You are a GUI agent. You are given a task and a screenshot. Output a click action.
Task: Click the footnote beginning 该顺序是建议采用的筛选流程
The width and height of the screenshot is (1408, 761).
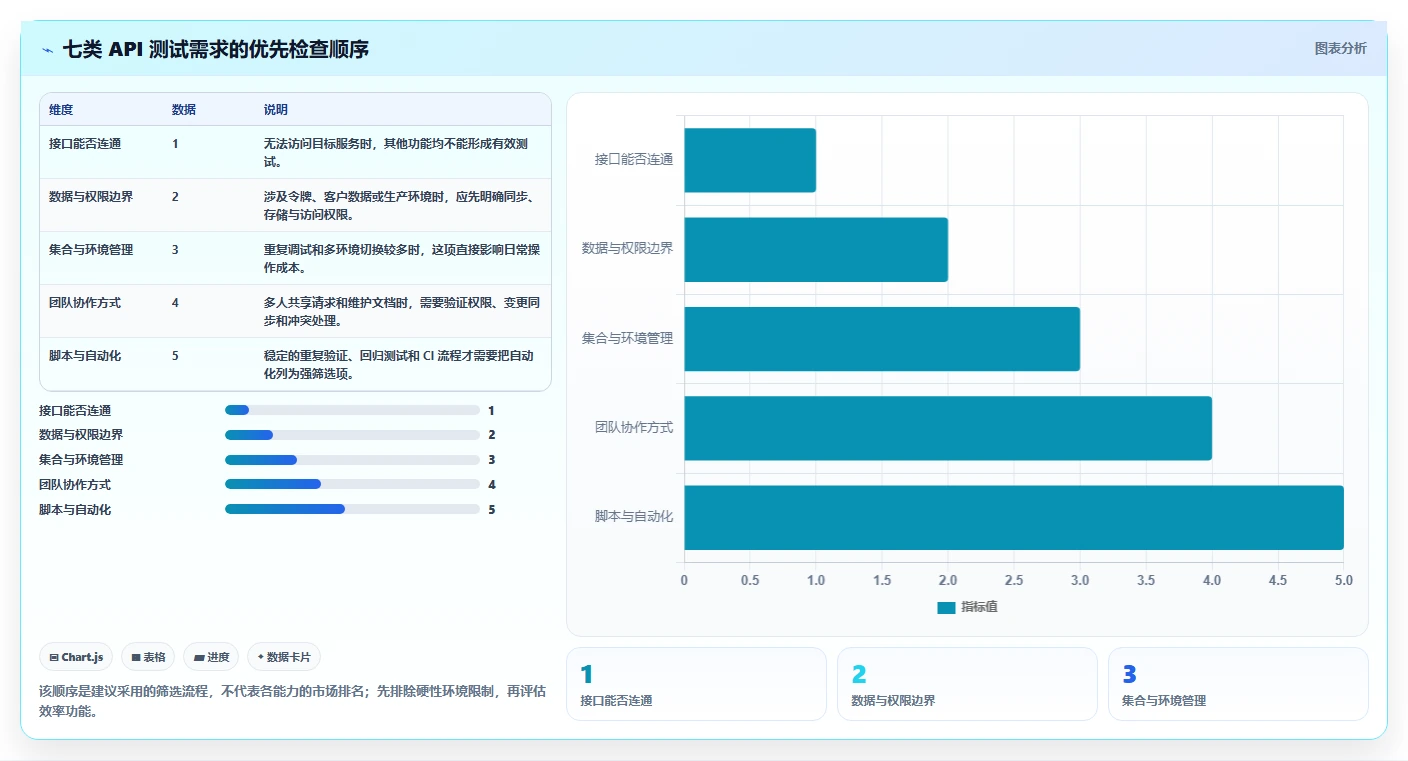[x=293, y=701]
